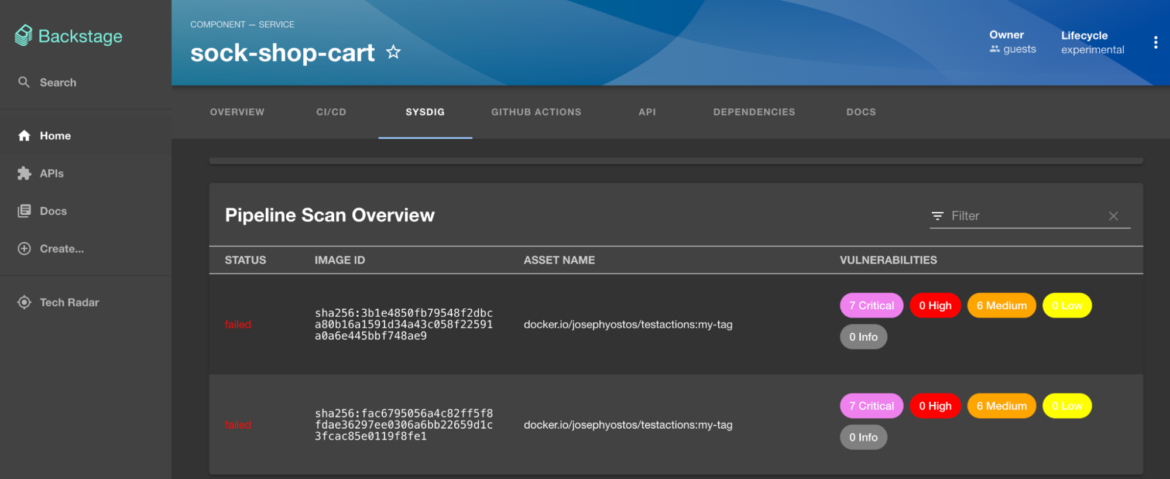Click image ID sha256:fac6795056a4c82ff5f8
This screenshot has width=1170, height=479.
tap(404, 425)
